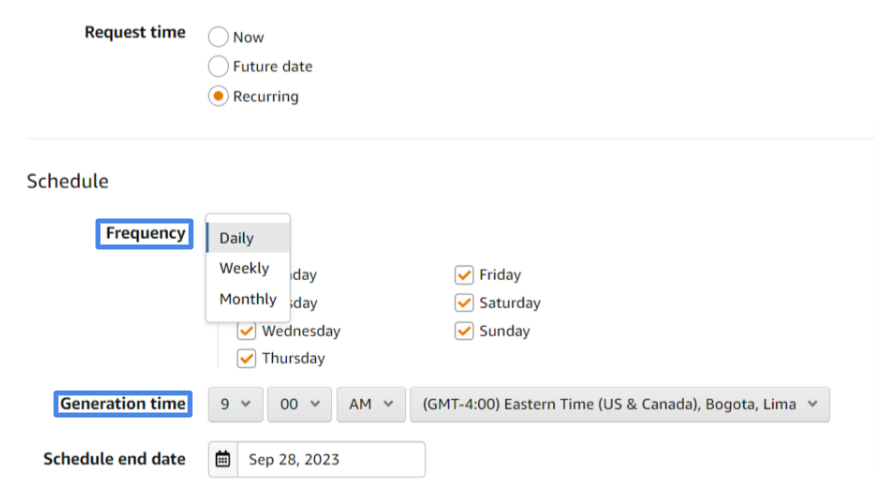Open the hour dropdown showing 9
Image resolution: width=875 pixels, height=492 pixels.
coord(235,404)
